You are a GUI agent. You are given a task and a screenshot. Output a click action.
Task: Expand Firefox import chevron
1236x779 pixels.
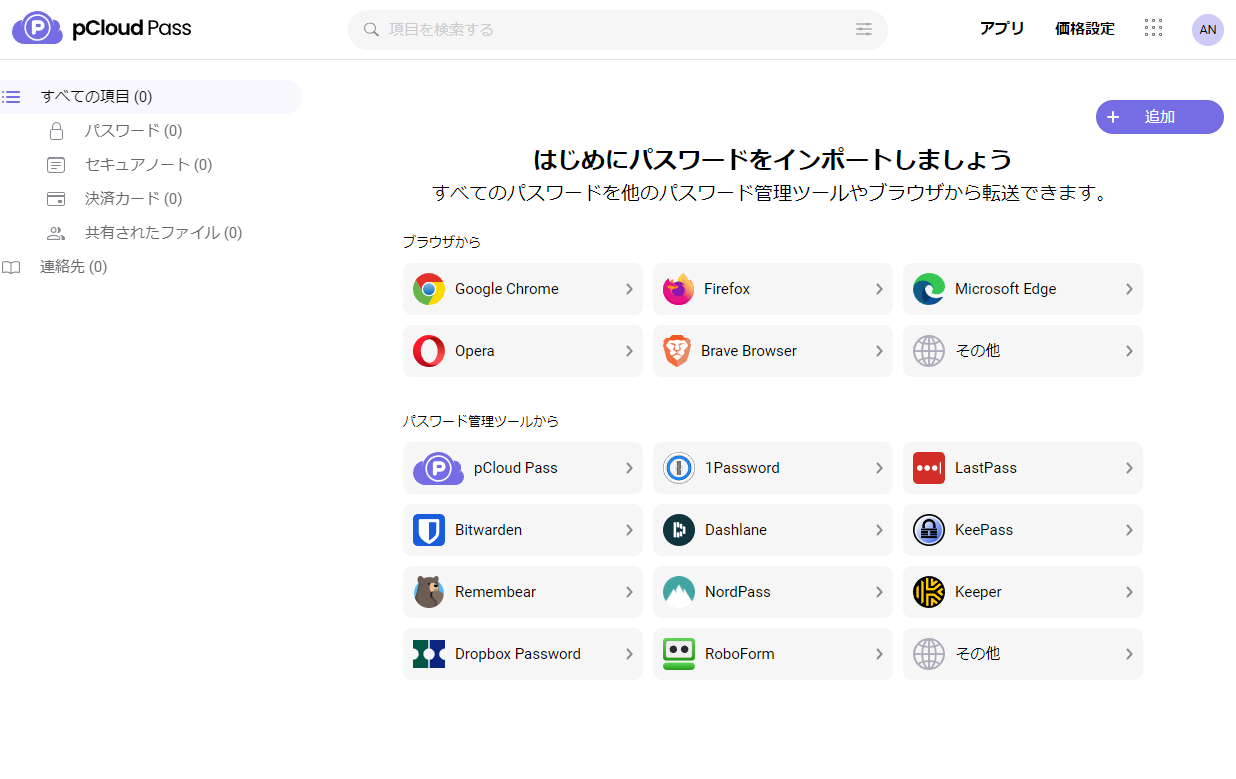pyautogui.click(x=879, y=289)
